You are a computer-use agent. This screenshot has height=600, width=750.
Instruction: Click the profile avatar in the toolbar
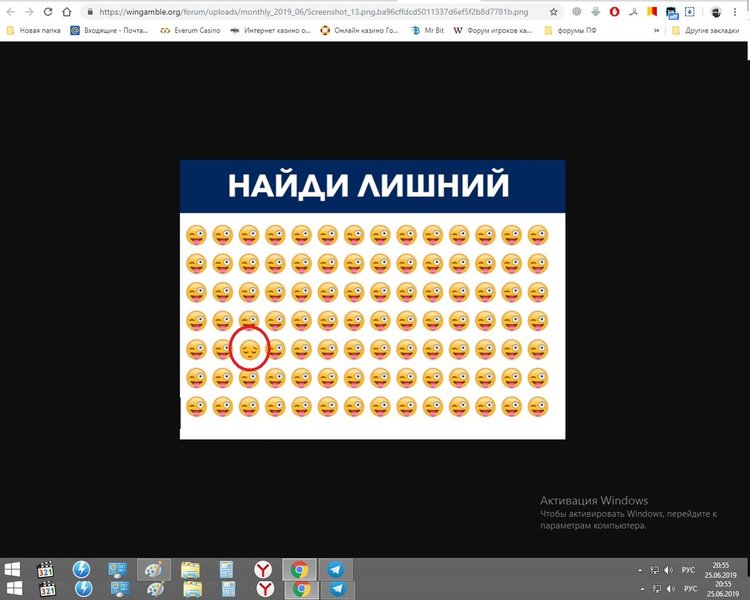point(716,12)
